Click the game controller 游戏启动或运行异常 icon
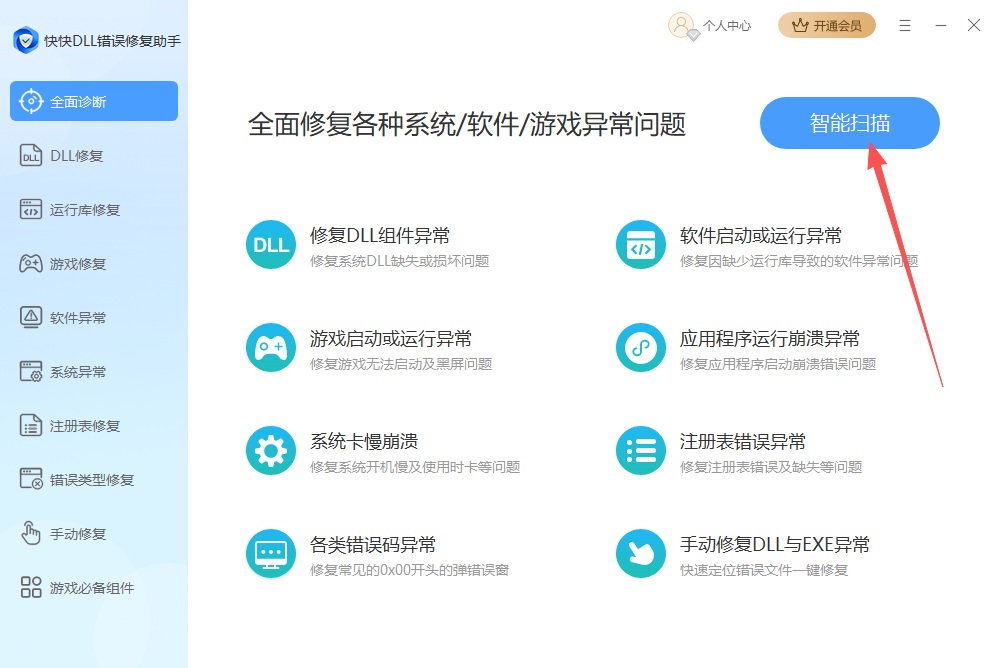 point(271,348)
